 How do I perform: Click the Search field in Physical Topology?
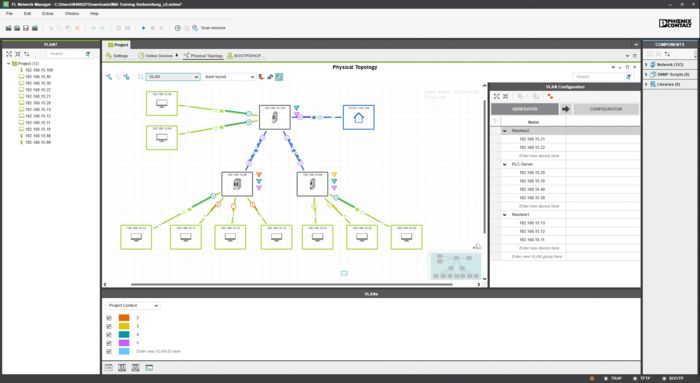pyautogui.click(x=599, y=77)
